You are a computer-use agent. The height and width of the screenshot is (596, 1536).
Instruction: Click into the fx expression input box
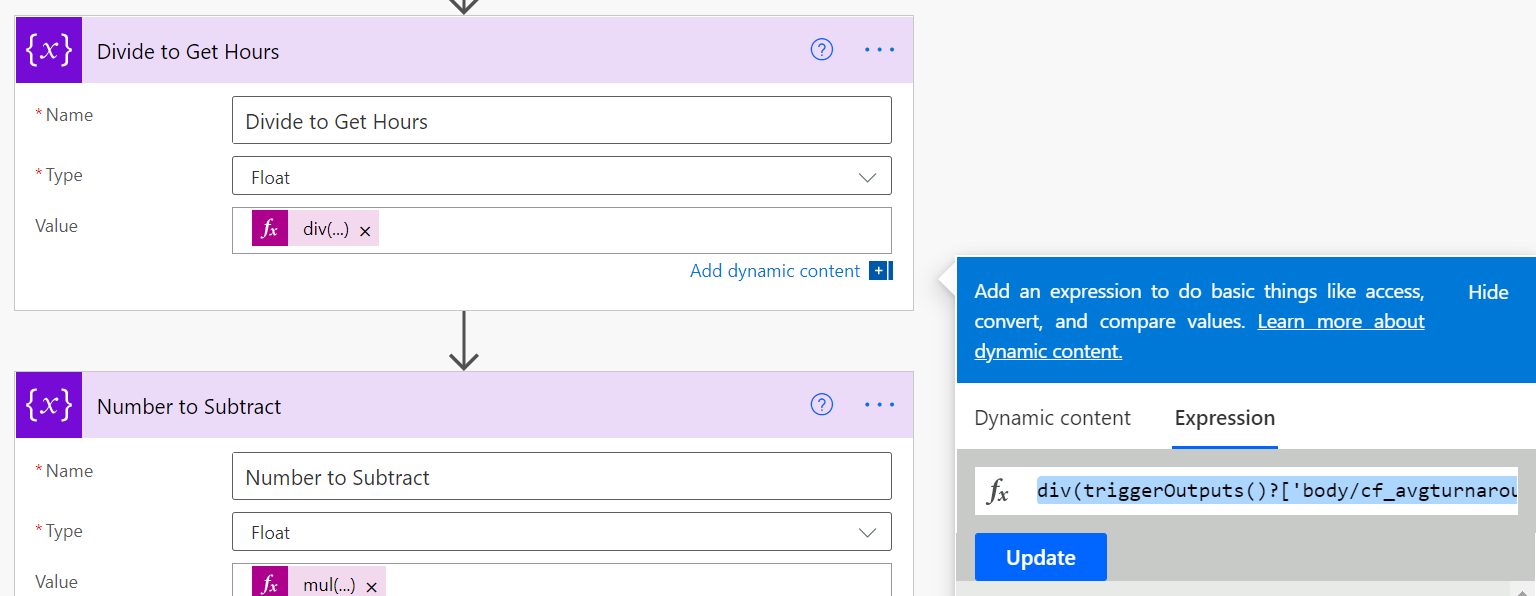1275,491
